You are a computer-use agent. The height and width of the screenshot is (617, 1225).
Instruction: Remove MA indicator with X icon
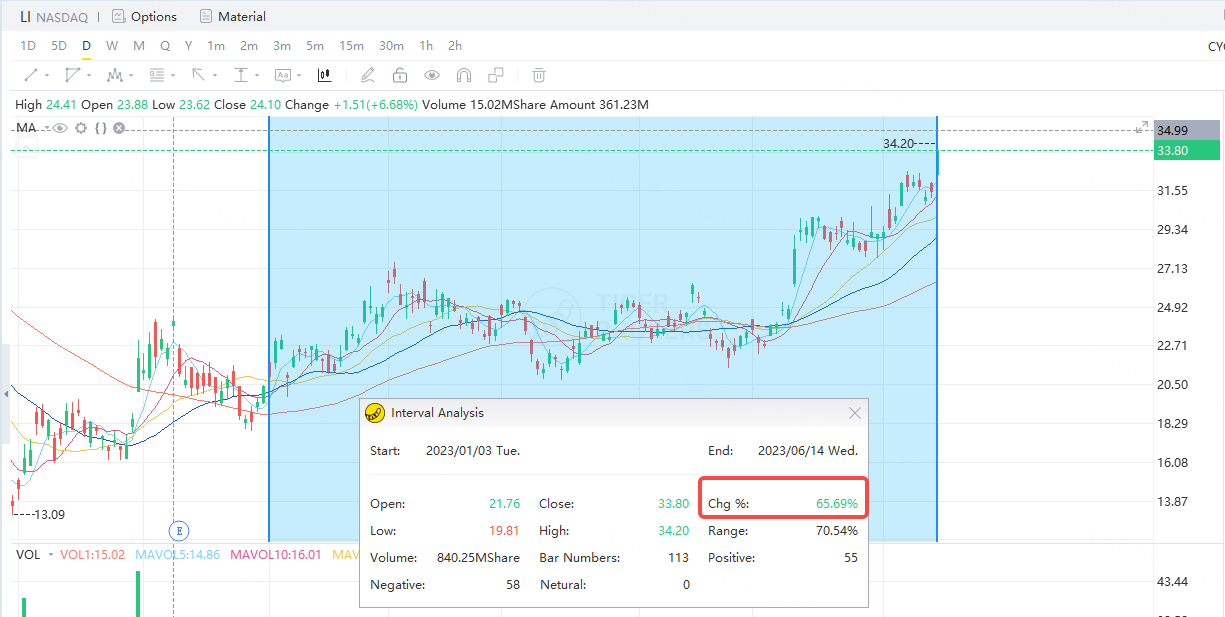(x=119, y=128)
